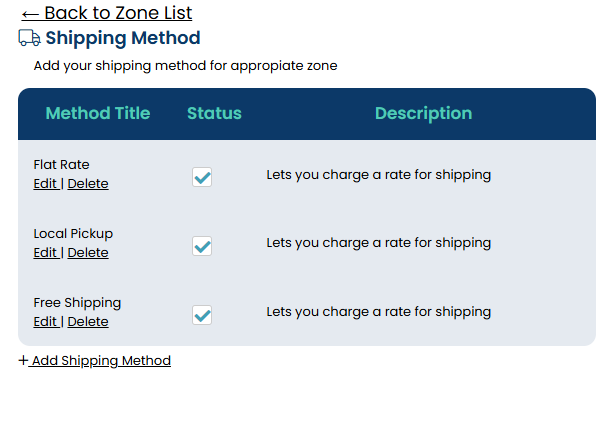This screenshot has width=614, height=424.
Task: Click the Shipping Method page heading
Action: pos(122,38)
